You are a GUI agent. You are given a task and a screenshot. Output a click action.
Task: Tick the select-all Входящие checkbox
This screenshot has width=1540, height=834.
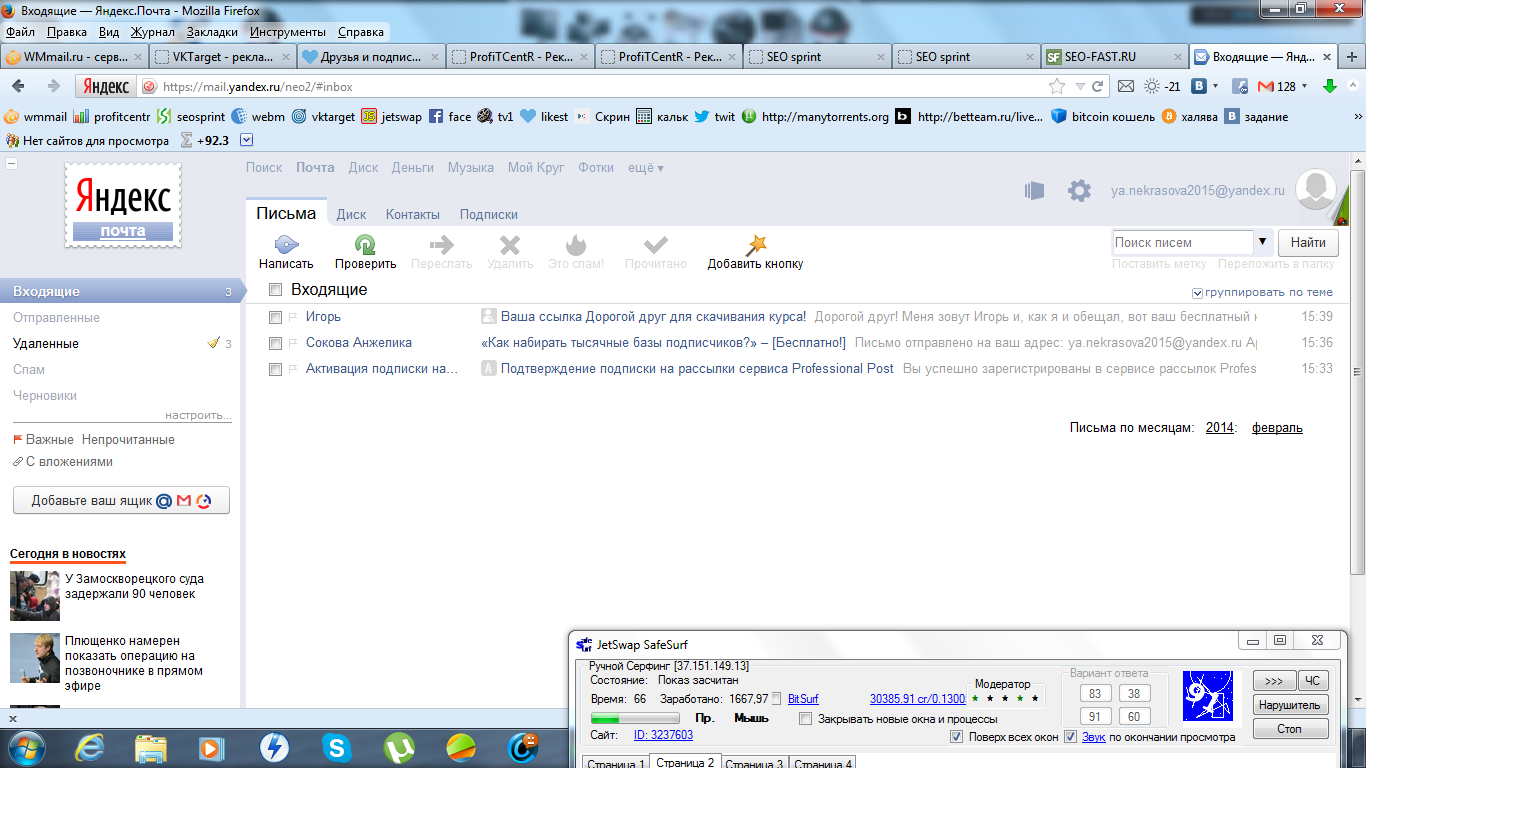click(x=275, y=290)
